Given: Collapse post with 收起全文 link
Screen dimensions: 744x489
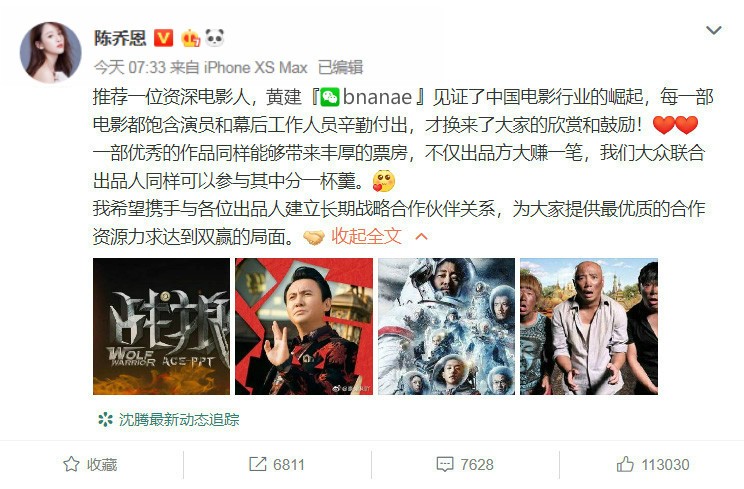Looking at the screenshot, I should (366, 236).
